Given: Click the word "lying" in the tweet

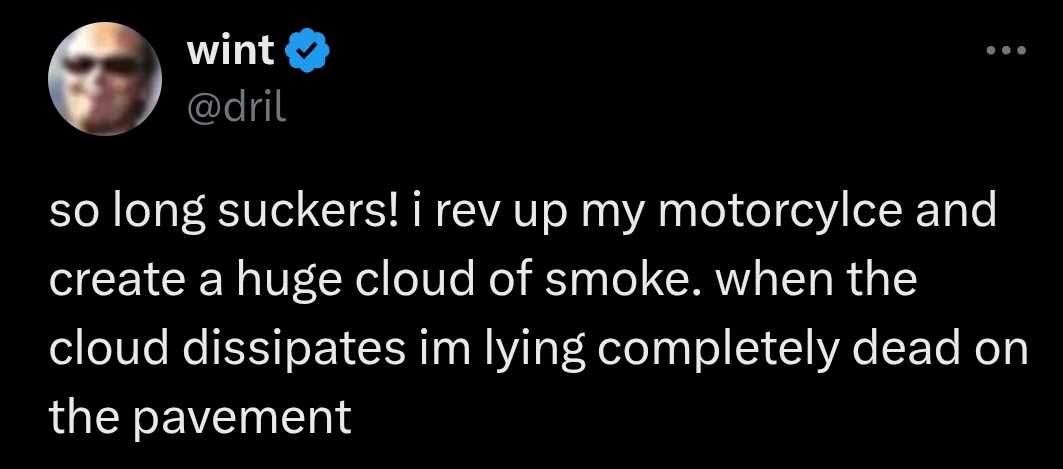Looking at the screenshot, I should point(488,348).
